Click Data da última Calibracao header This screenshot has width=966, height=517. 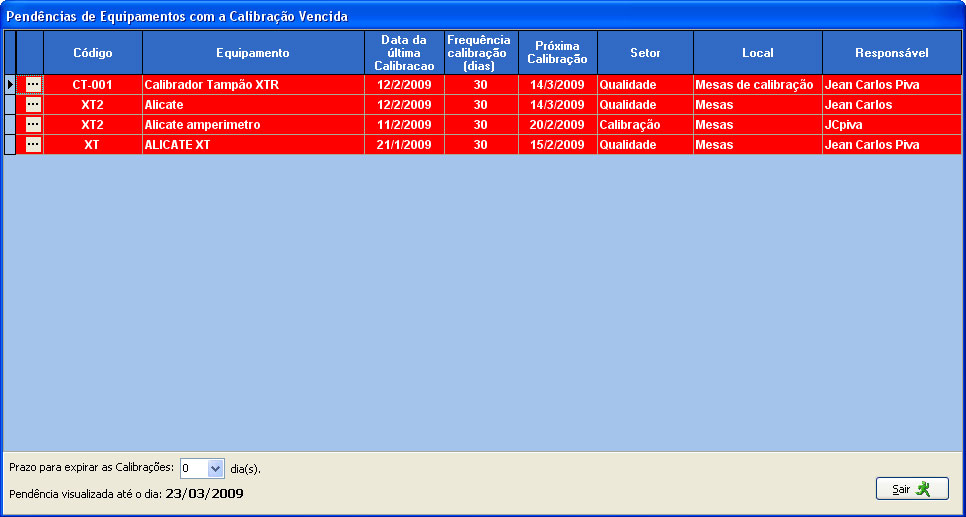point(404,53)
